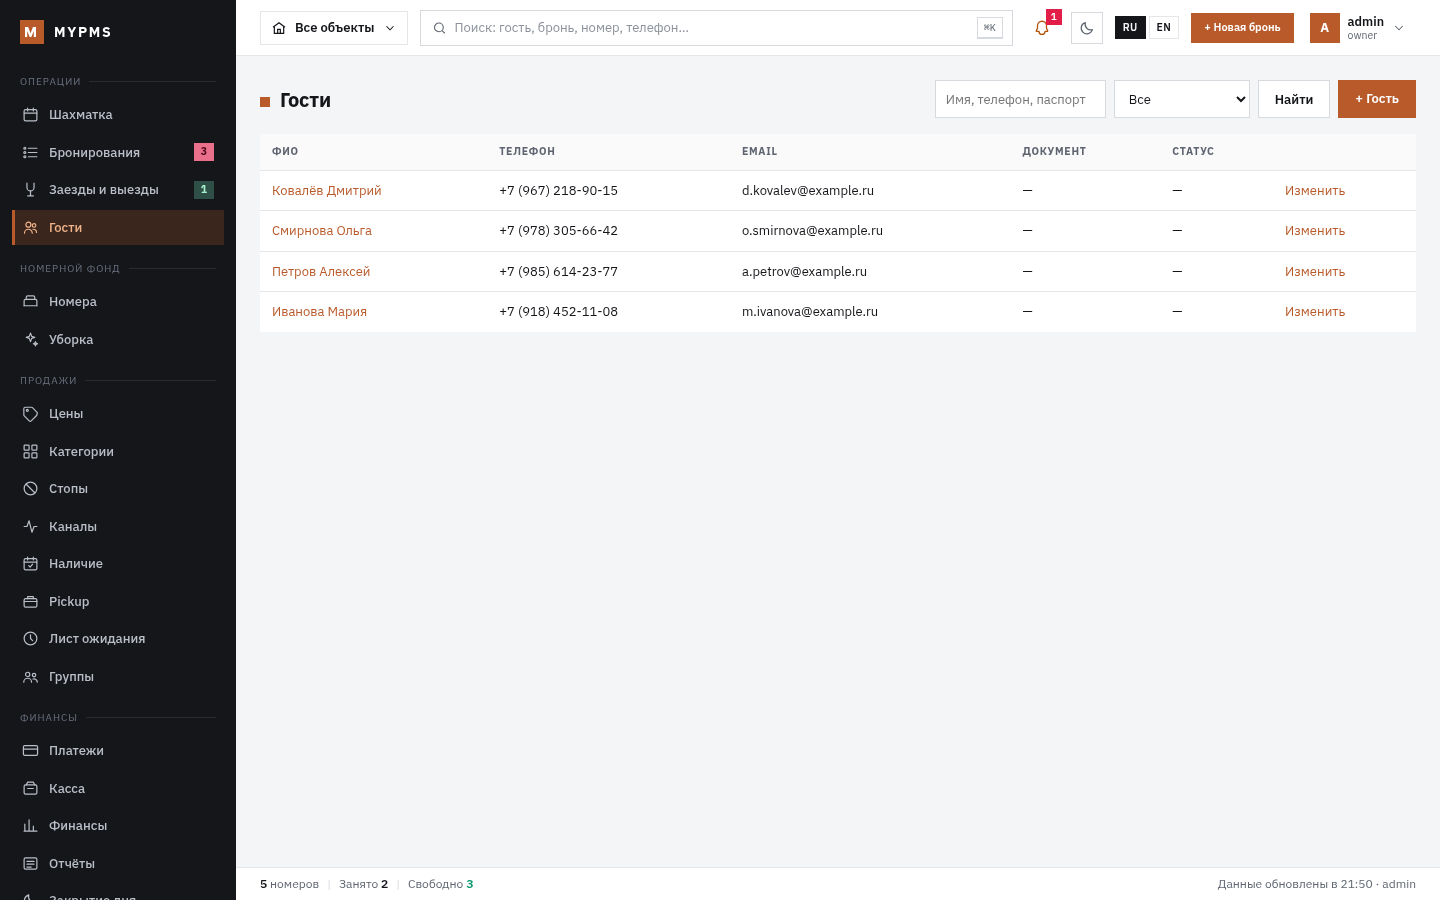Image resolution: width=1440 pixels, height=900 pixels.
Task: Open the Все объекты property selector
Action: coord(334,28)
